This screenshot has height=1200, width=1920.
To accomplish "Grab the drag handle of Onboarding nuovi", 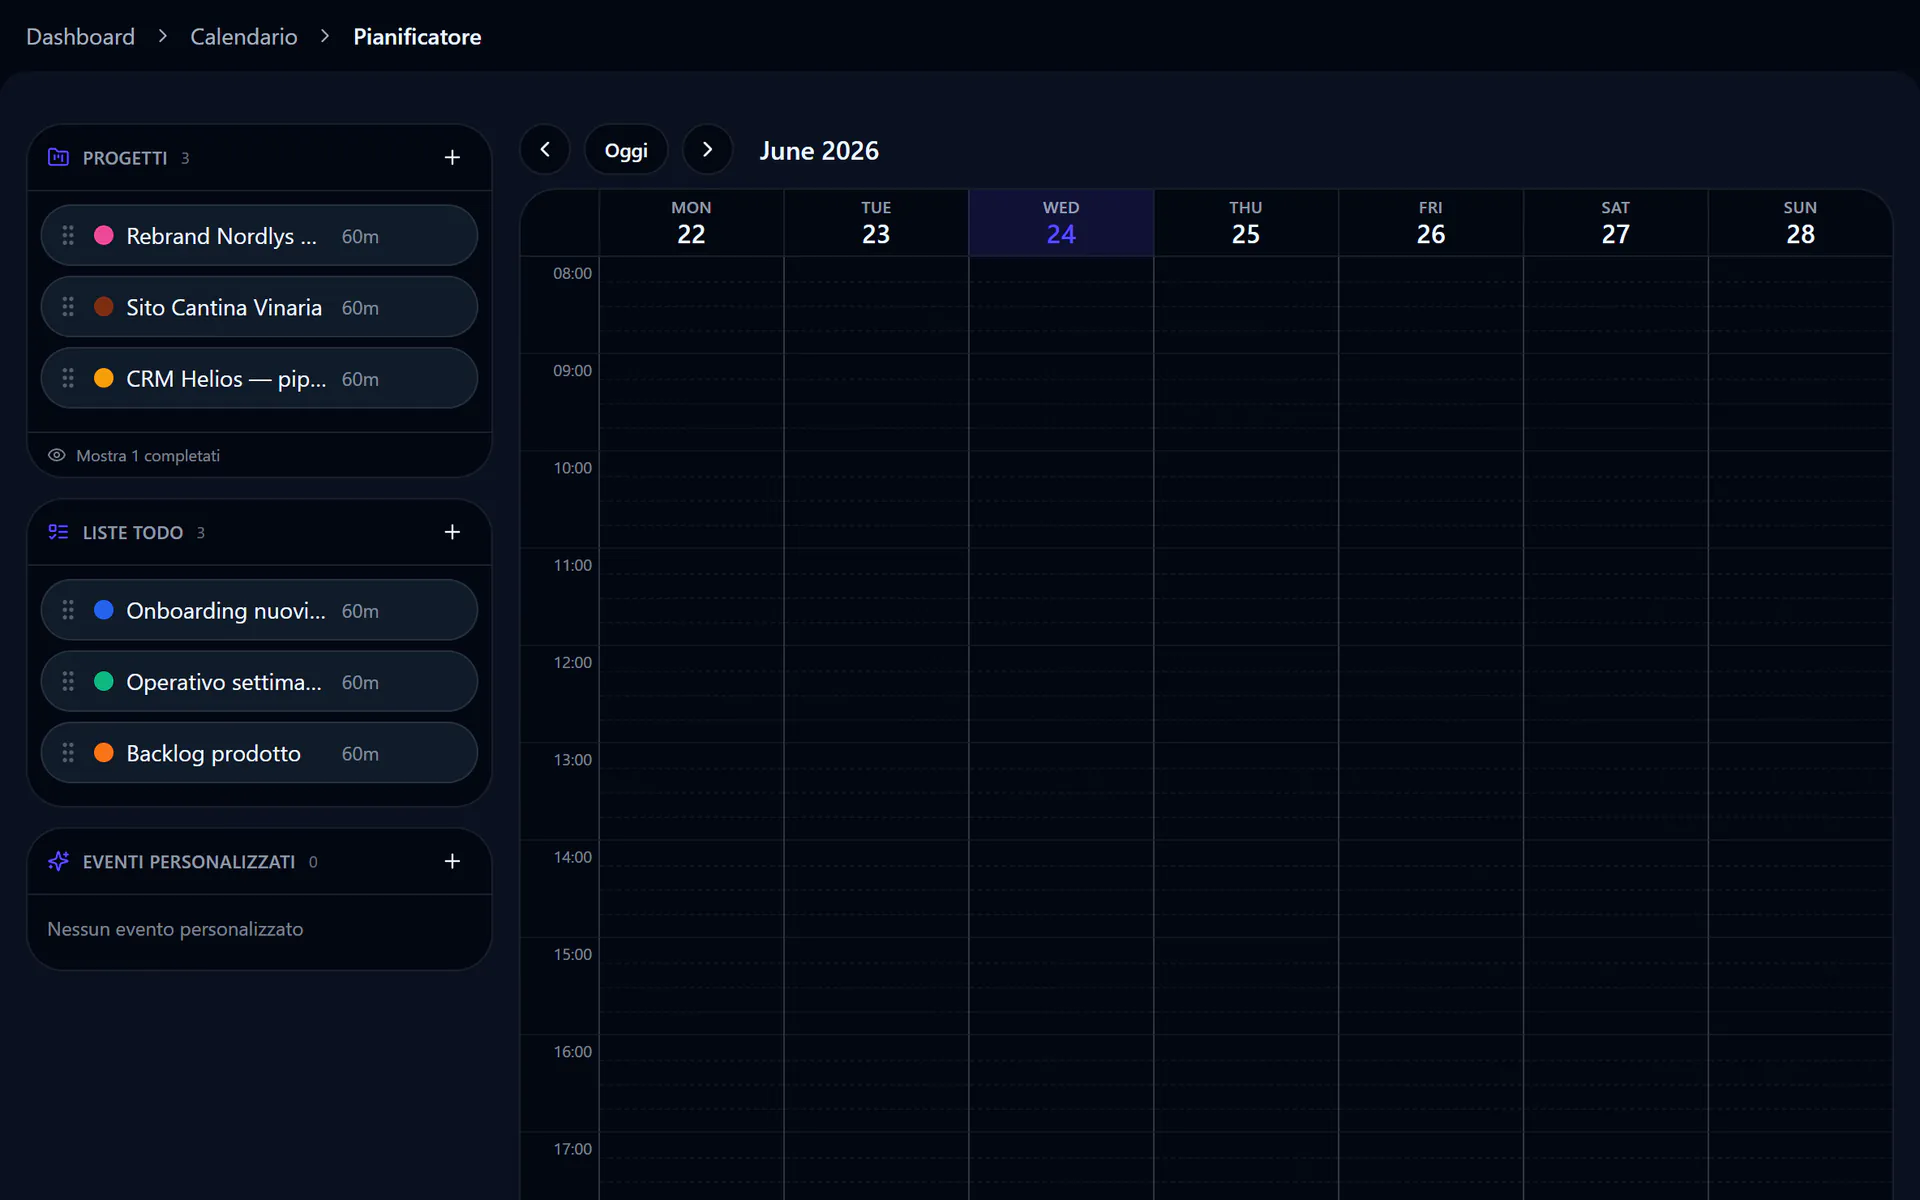I will pos(68,610).
